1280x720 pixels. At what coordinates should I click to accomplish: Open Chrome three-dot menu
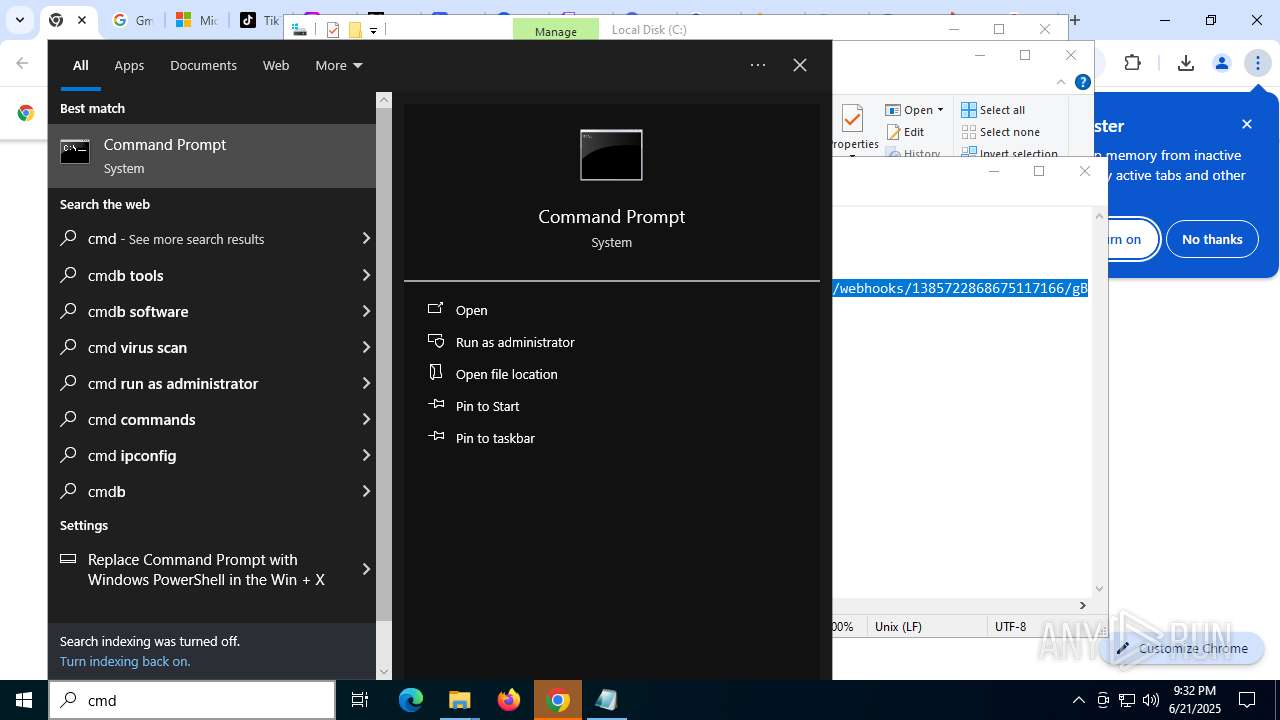[x=1257, y=63]
